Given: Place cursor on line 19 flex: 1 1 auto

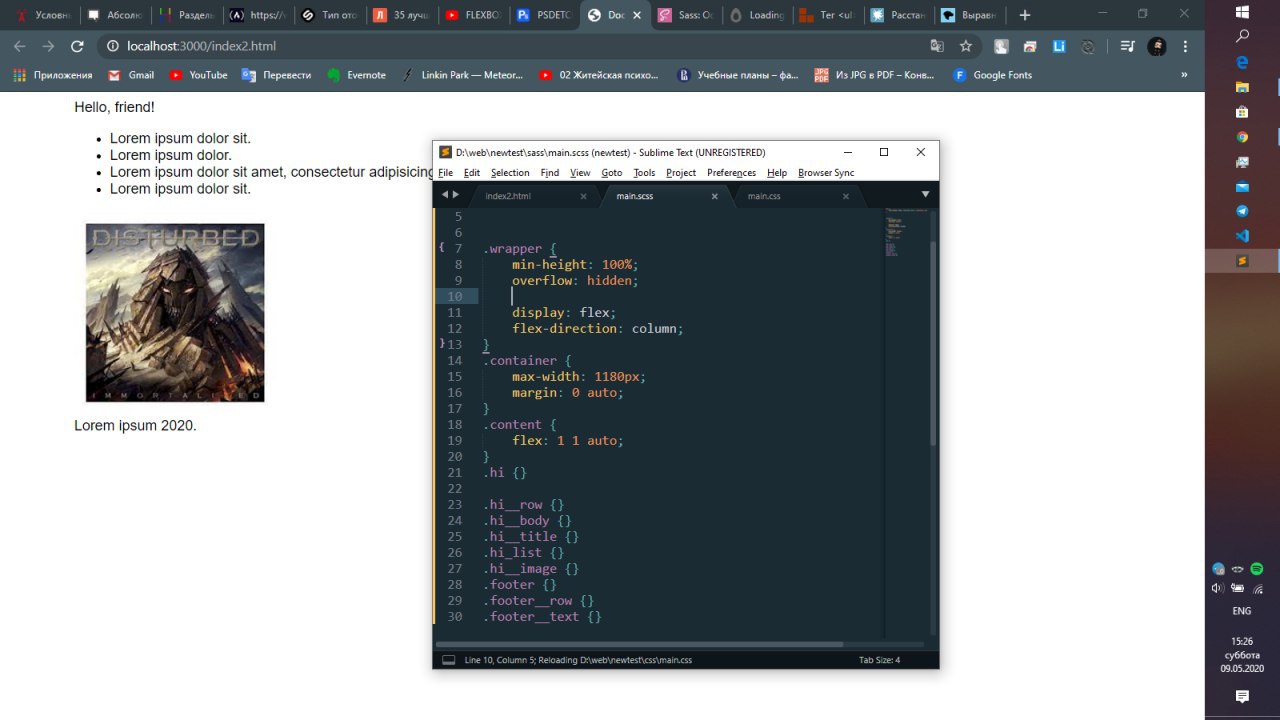Looking at the screenshot, I should (568, 440).
